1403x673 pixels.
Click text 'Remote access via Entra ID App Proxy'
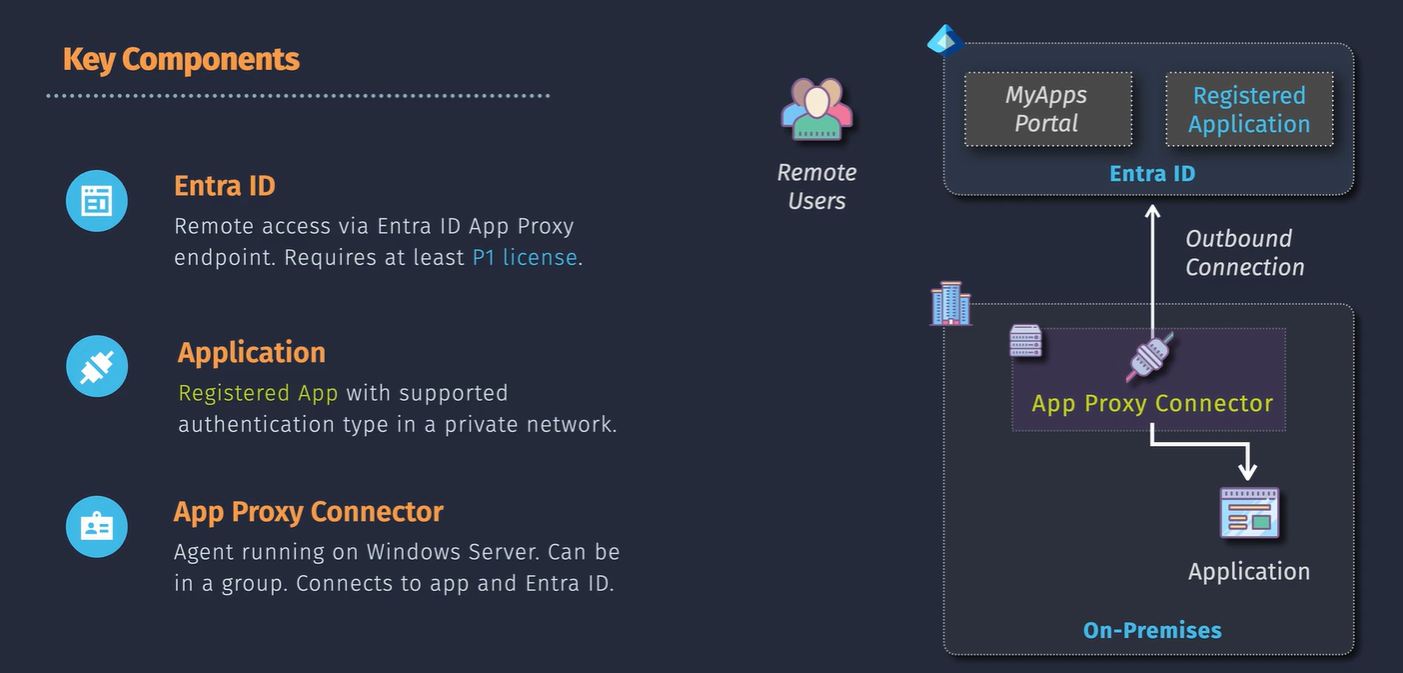[374, 226]
